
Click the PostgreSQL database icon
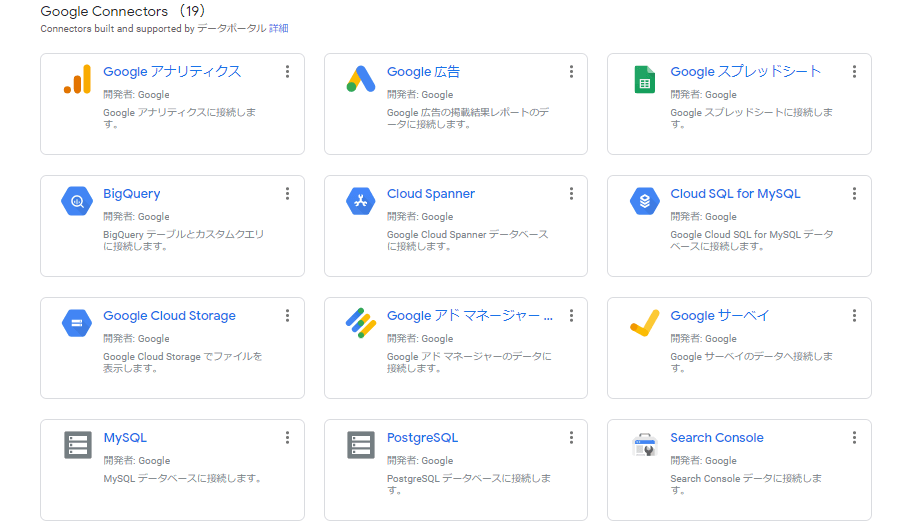coord(361,445)
